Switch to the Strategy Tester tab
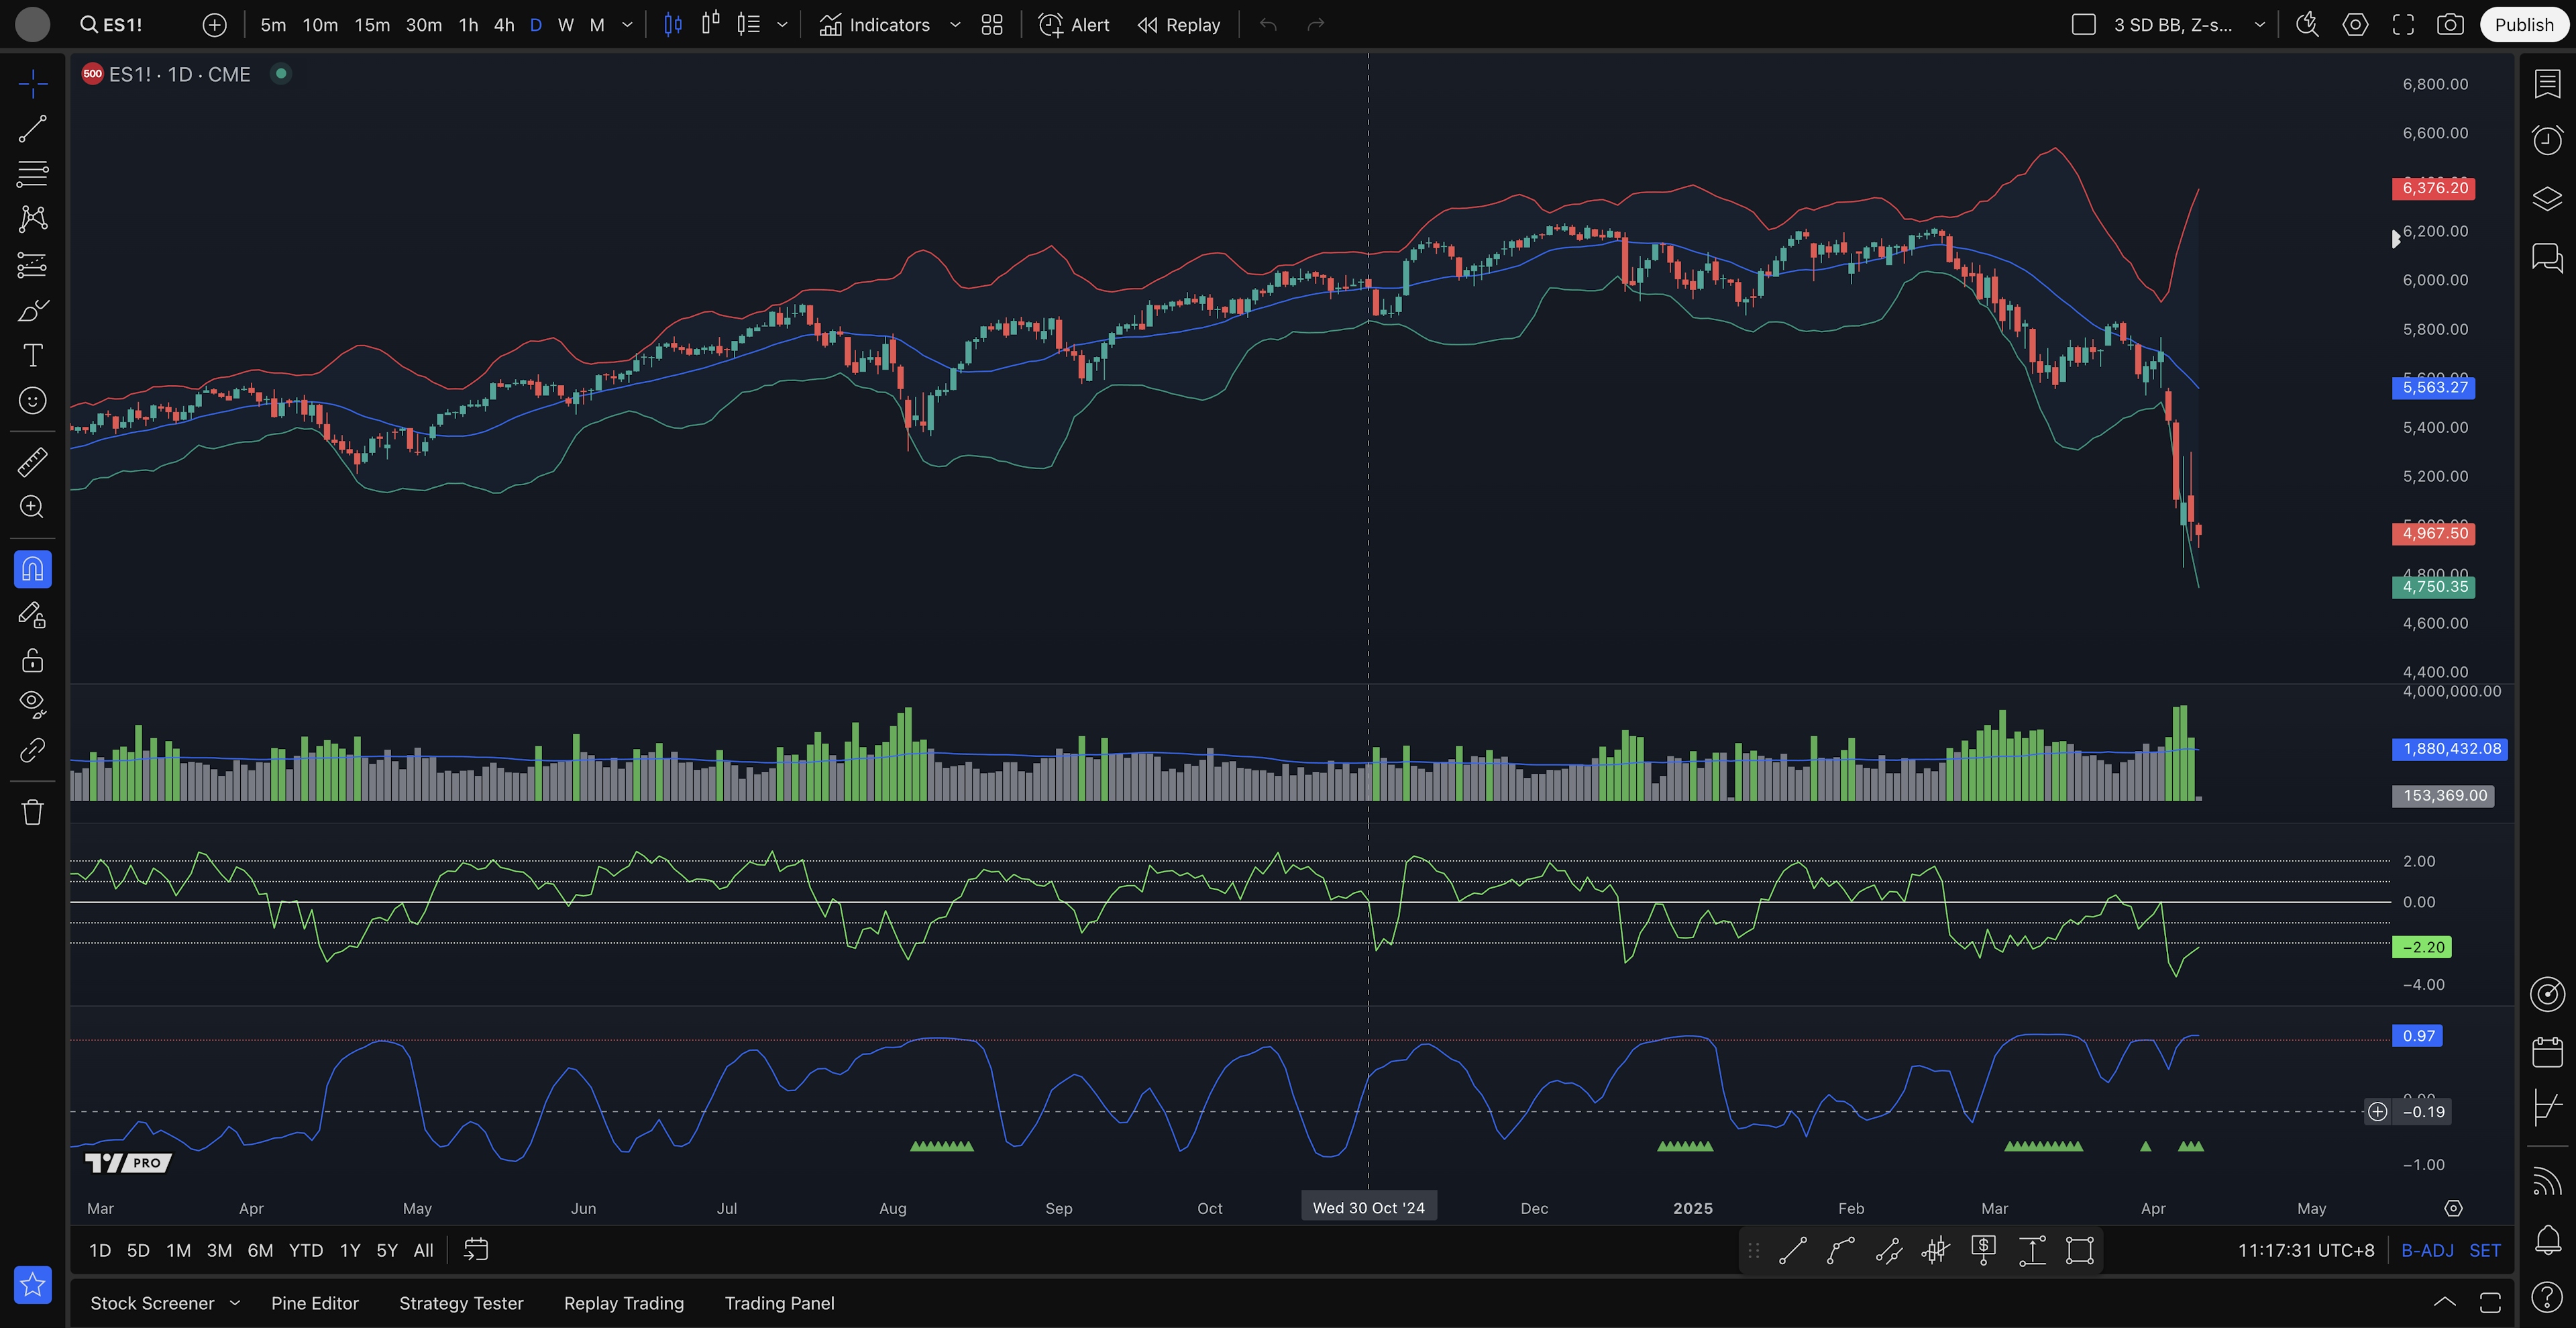 pos(461,1303)
